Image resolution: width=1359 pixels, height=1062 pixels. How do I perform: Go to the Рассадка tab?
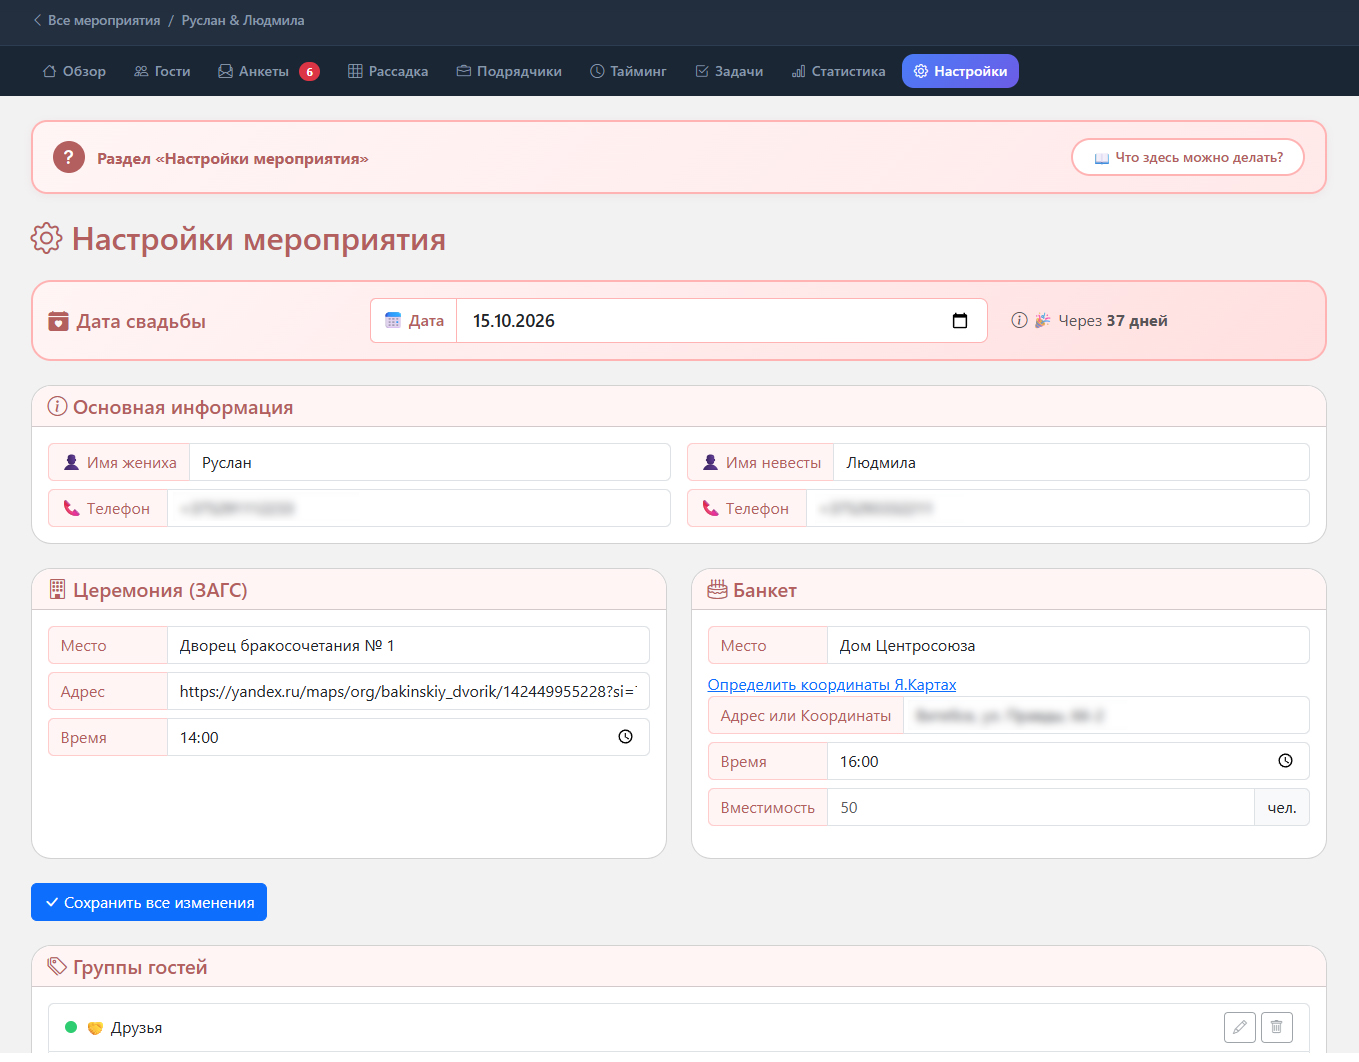(388, 71)
